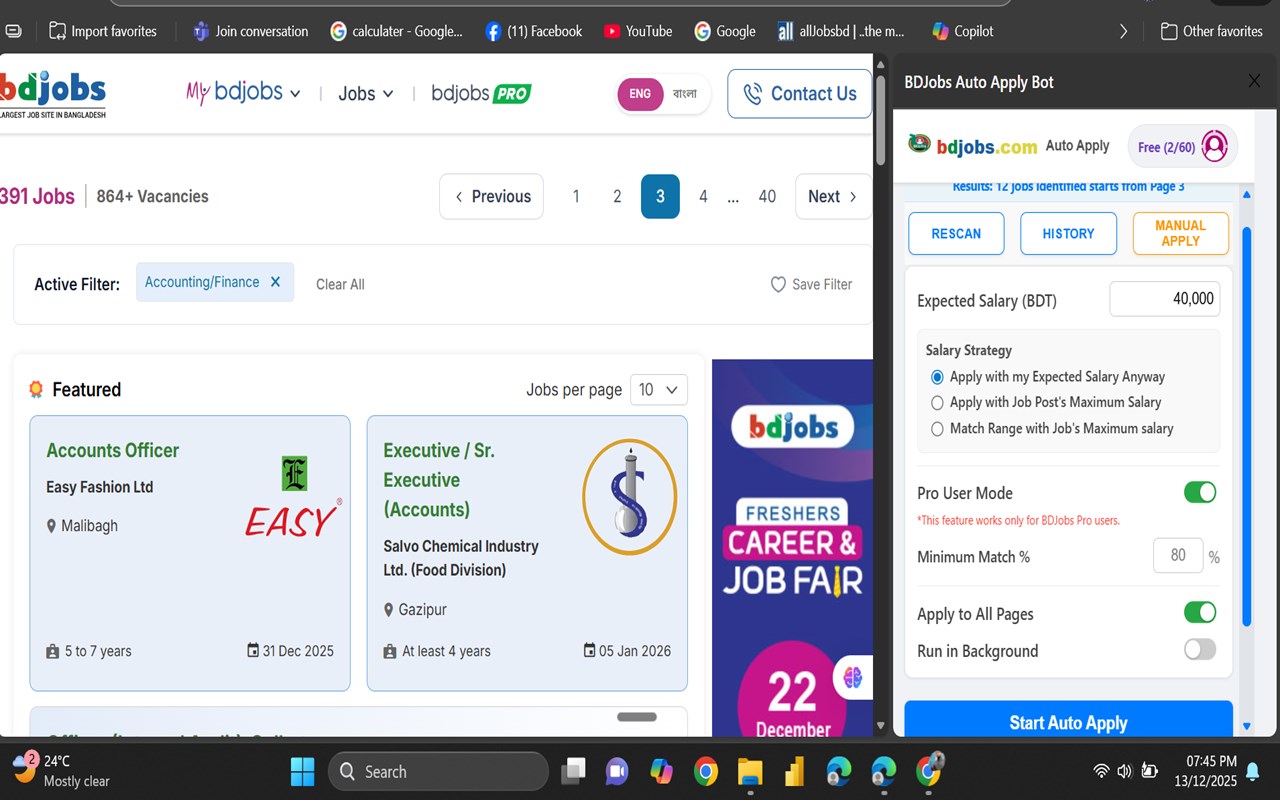Go to results page 40
This screenshot has height=800, width=1280.
(767, 197)
